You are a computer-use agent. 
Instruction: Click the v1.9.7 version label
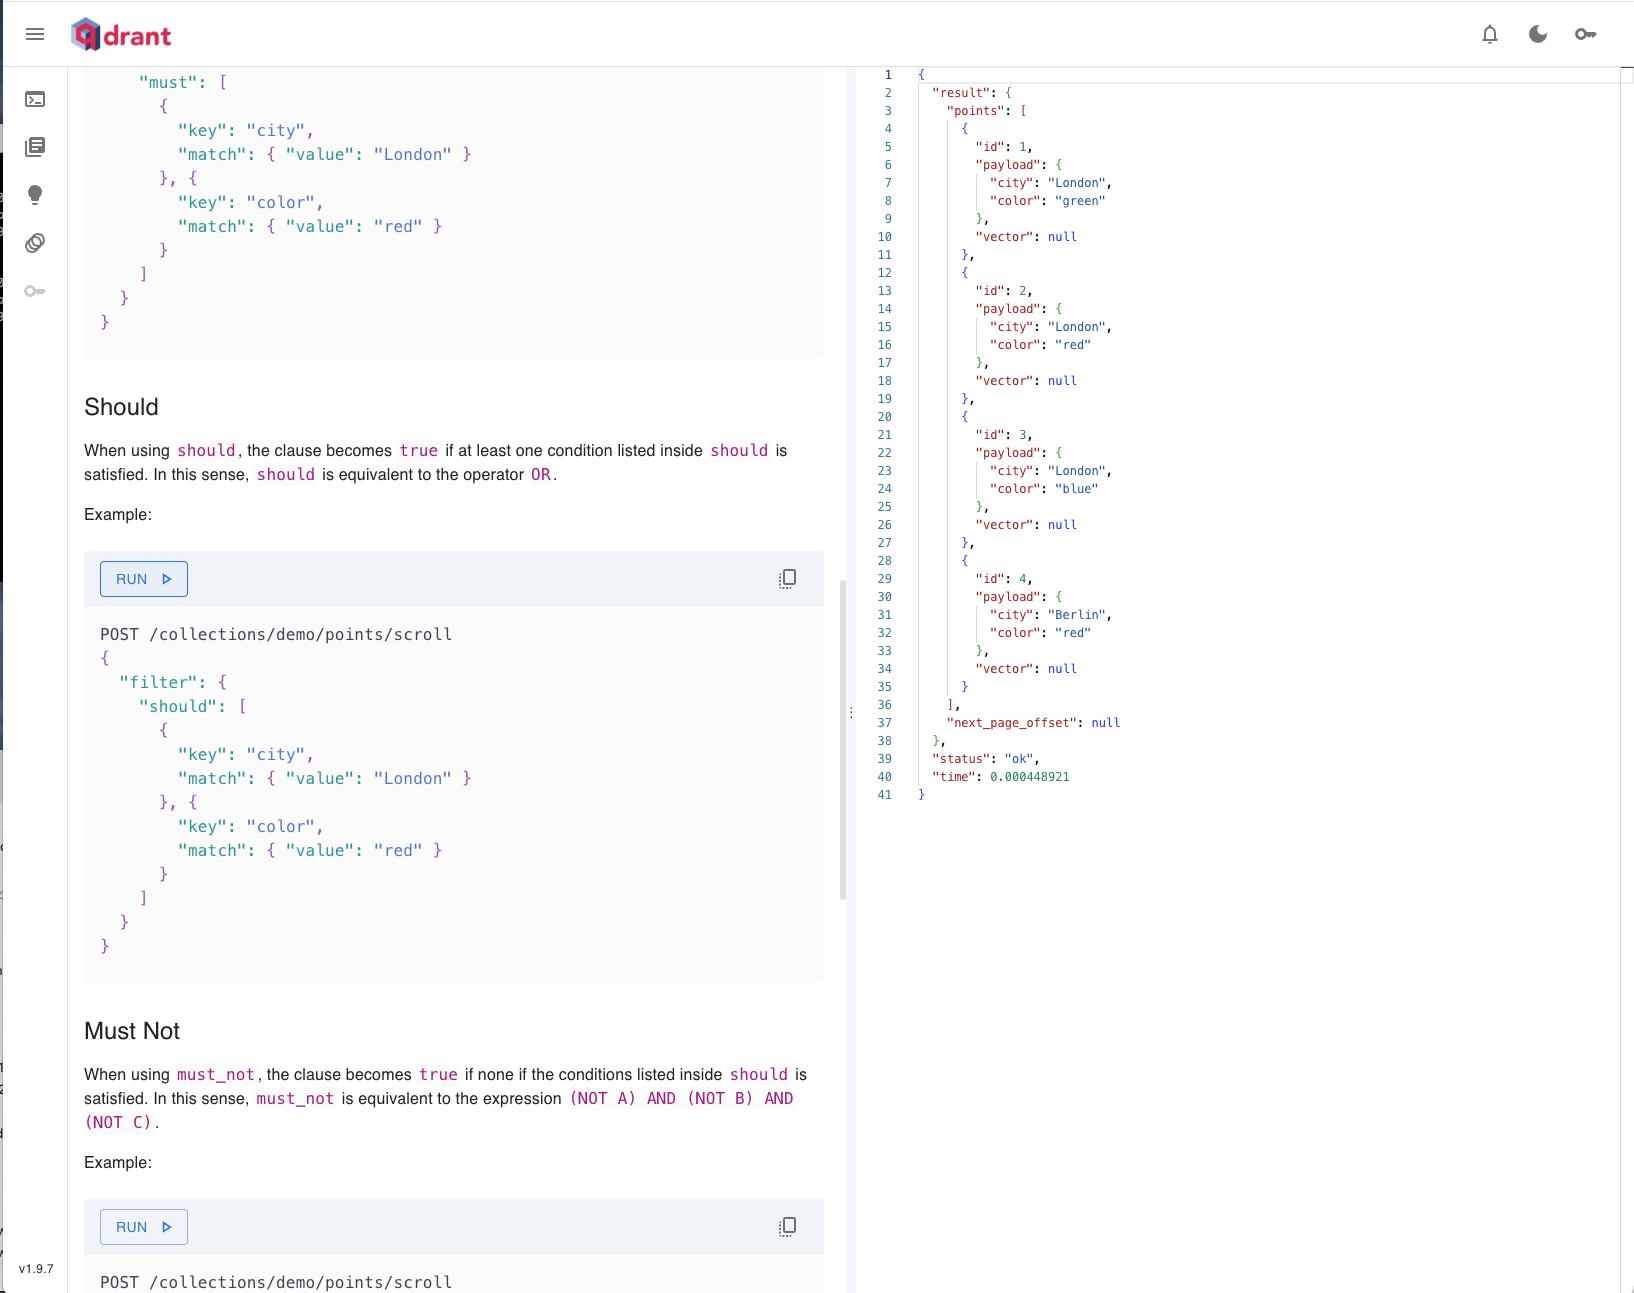click(x=37, y=1268)
